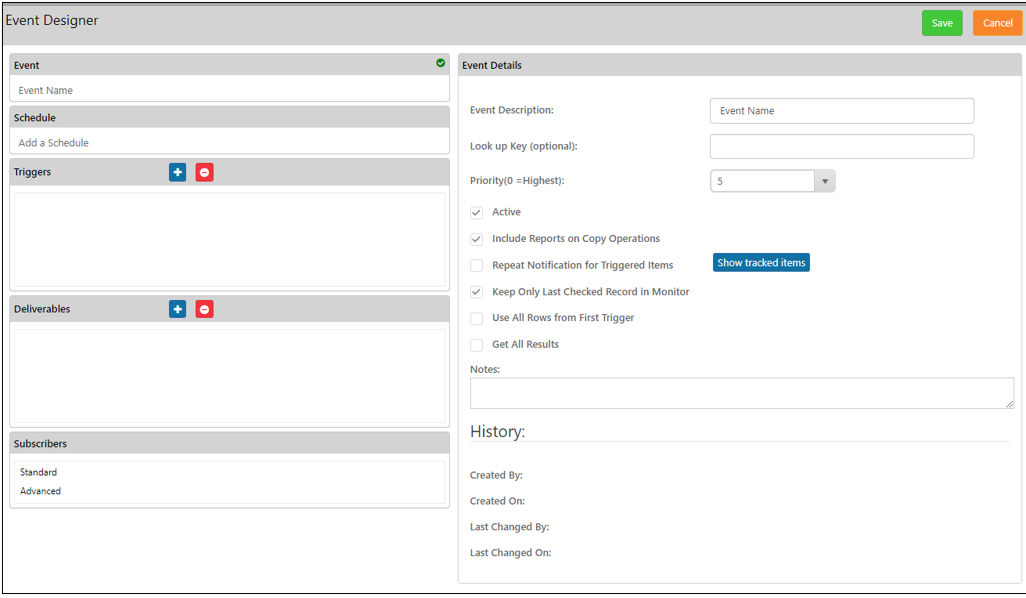Open the Priority dropdown arrow

point(824,181)
